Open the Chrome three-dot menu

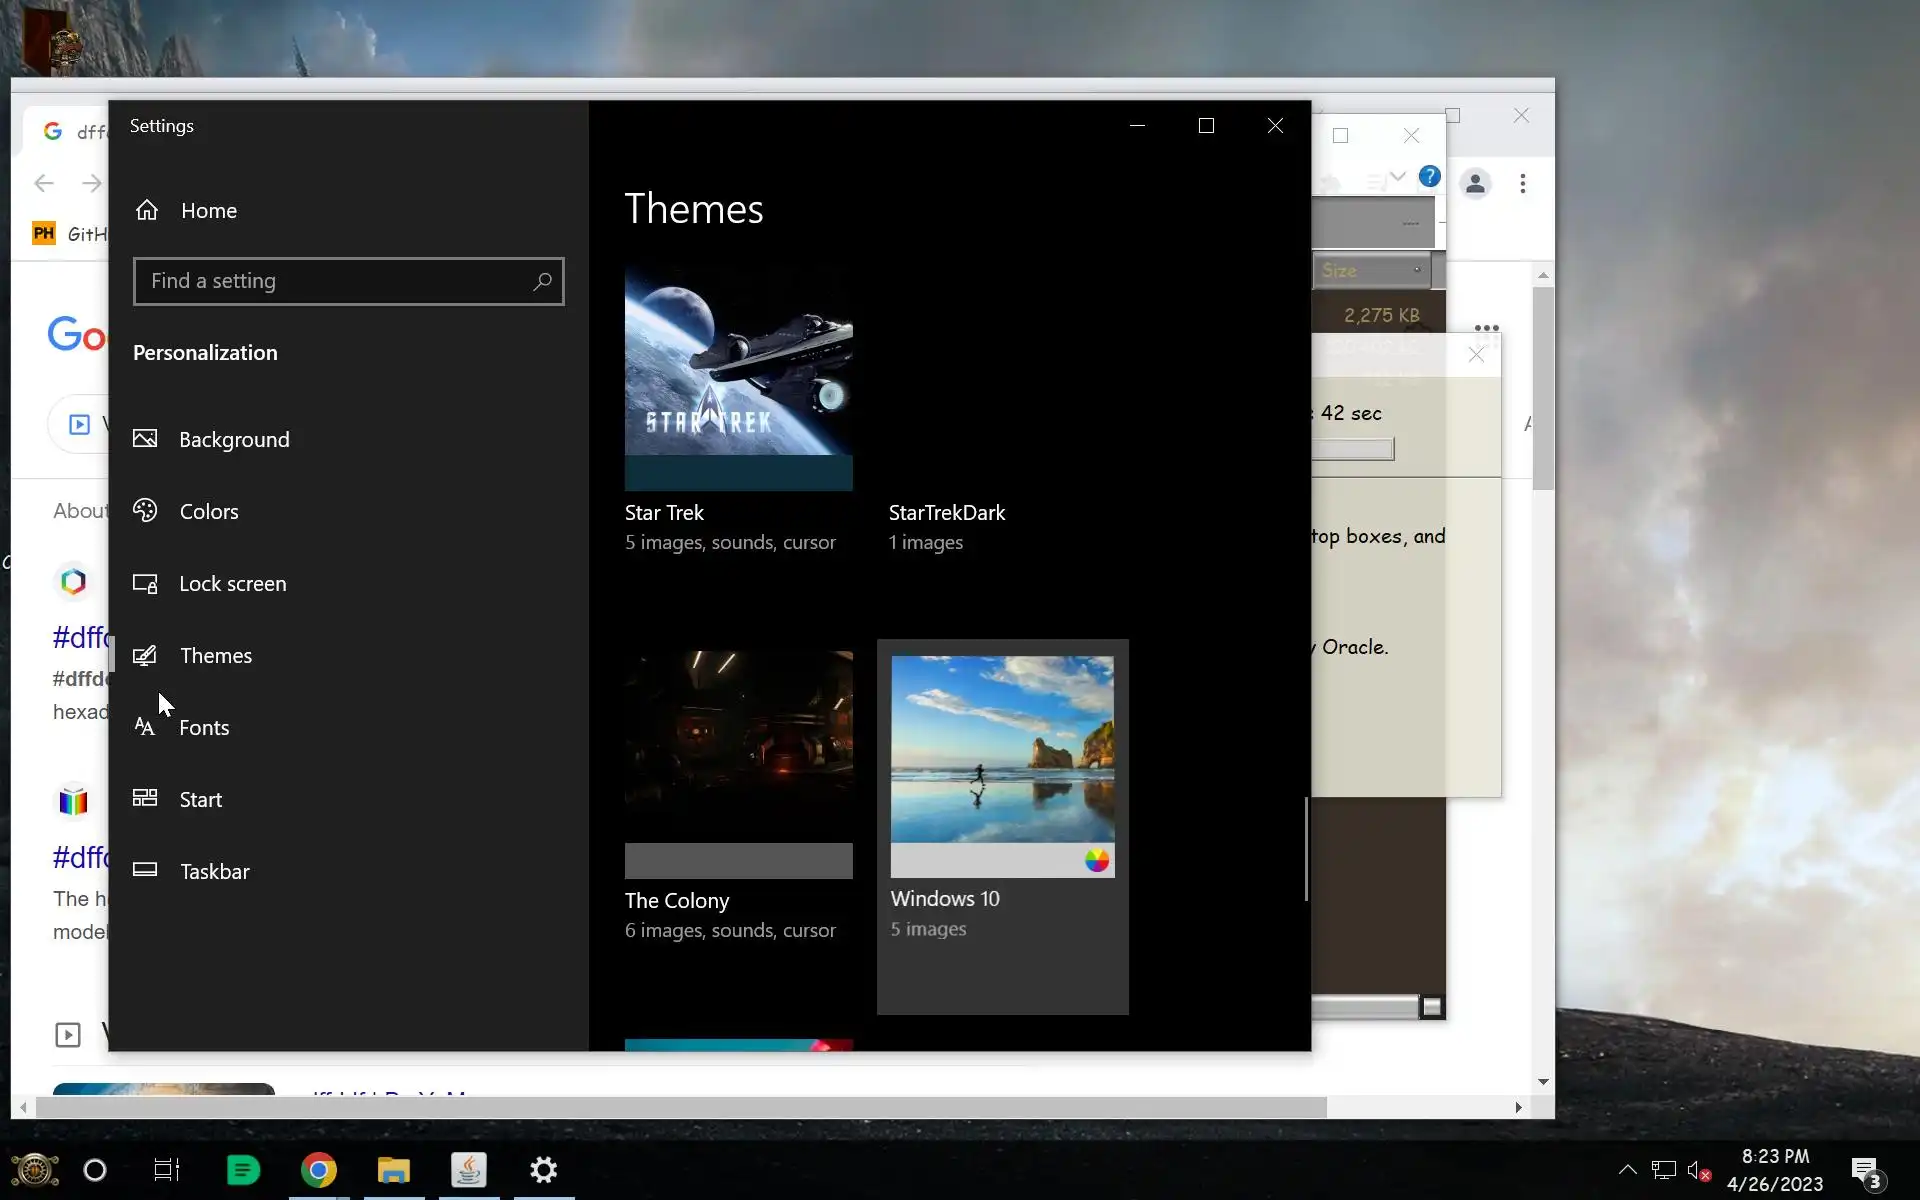1522,184
